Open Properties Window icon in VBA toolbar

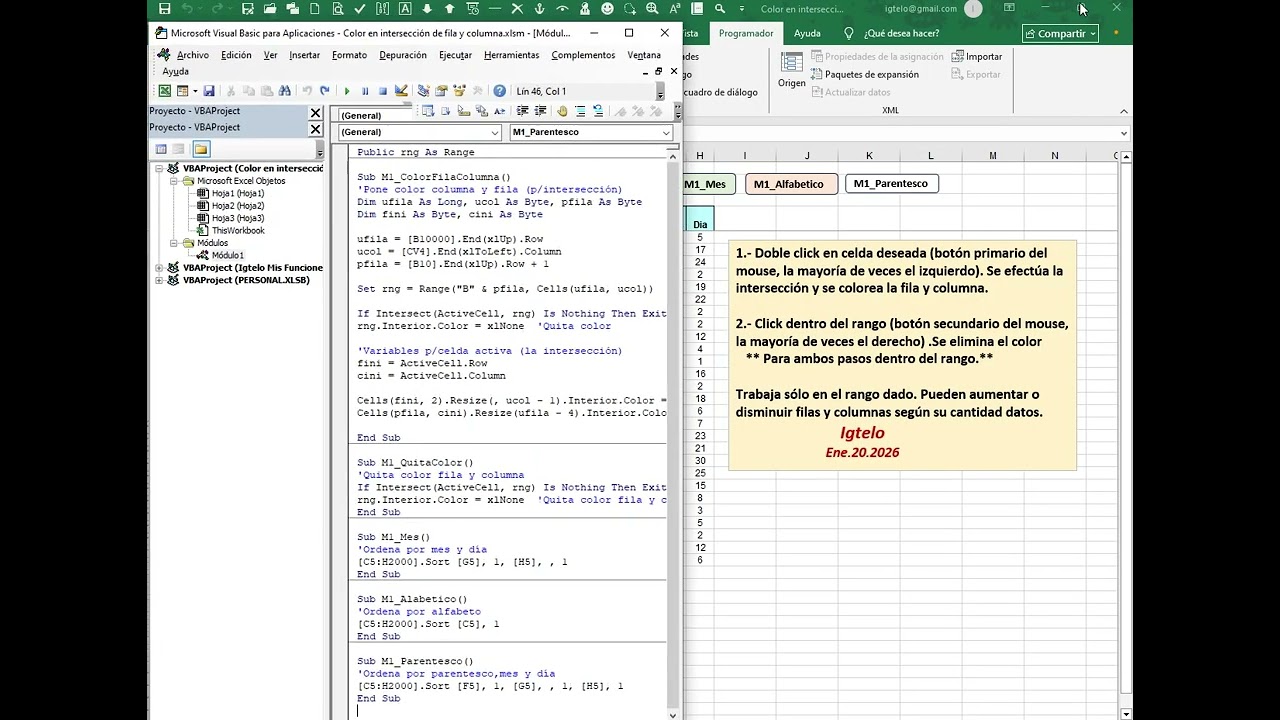440,91
